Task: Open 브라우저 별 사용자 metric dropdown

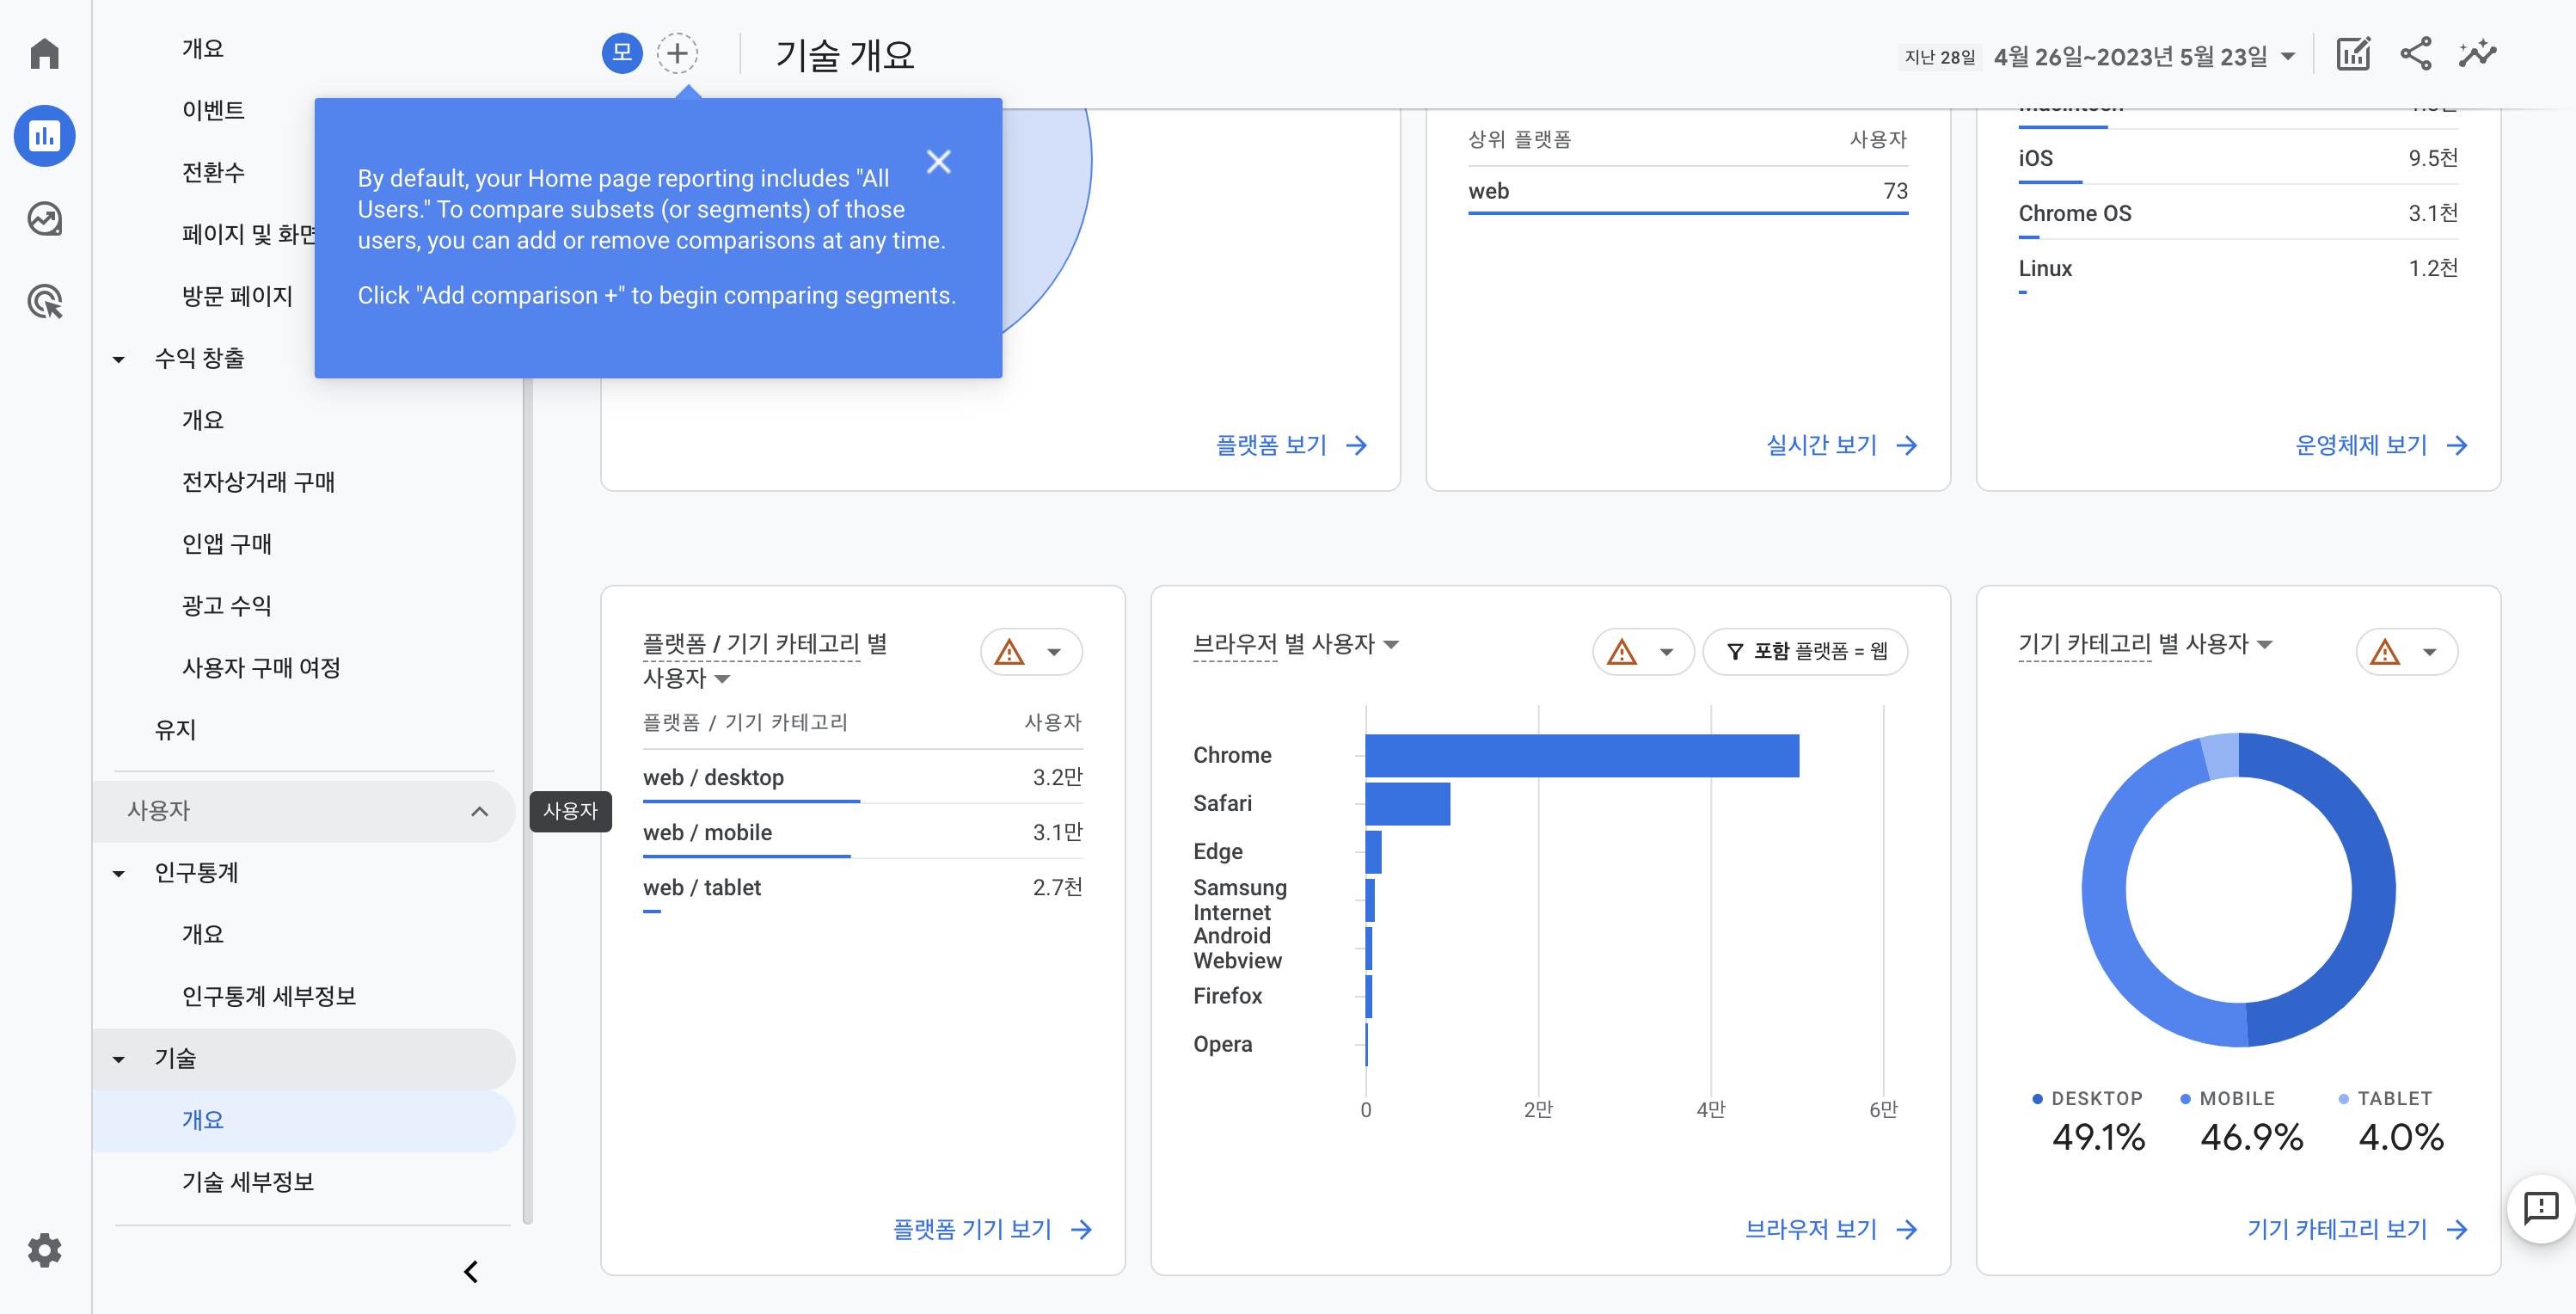Action: pos(1391,644)
